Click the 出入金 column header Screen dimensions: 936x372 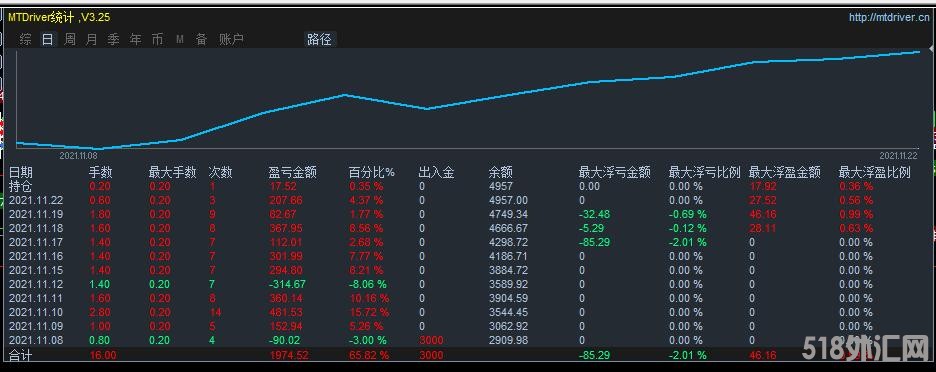click(436, 173)
